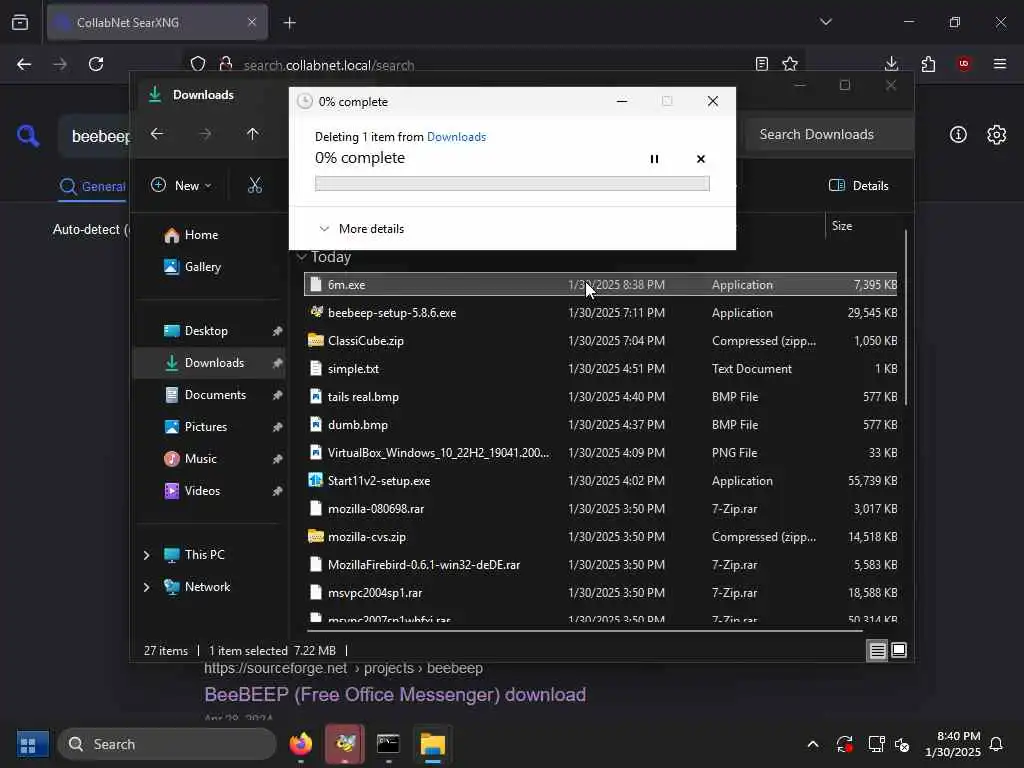
Task: Select MozillaFirebird-0.6.1-win32-deDE.rar
Action: click(600, 565)
